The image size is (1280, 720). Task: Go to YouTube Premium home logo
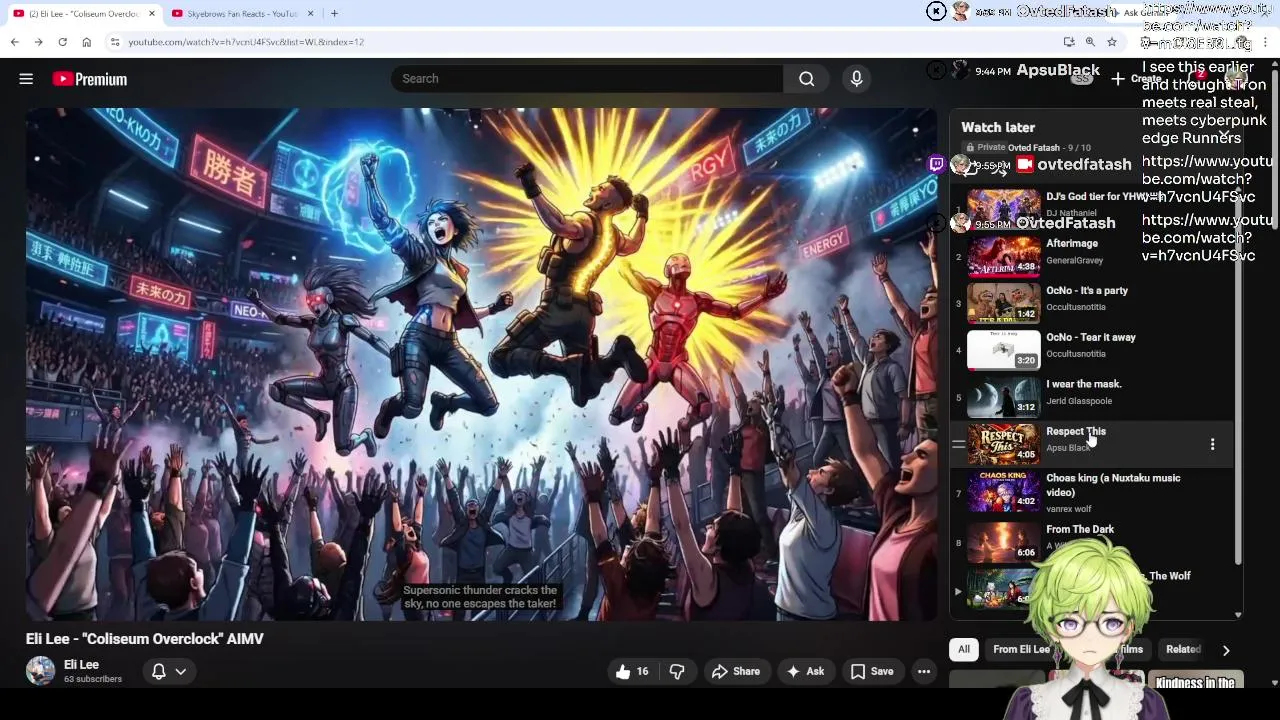coord(90,79)
